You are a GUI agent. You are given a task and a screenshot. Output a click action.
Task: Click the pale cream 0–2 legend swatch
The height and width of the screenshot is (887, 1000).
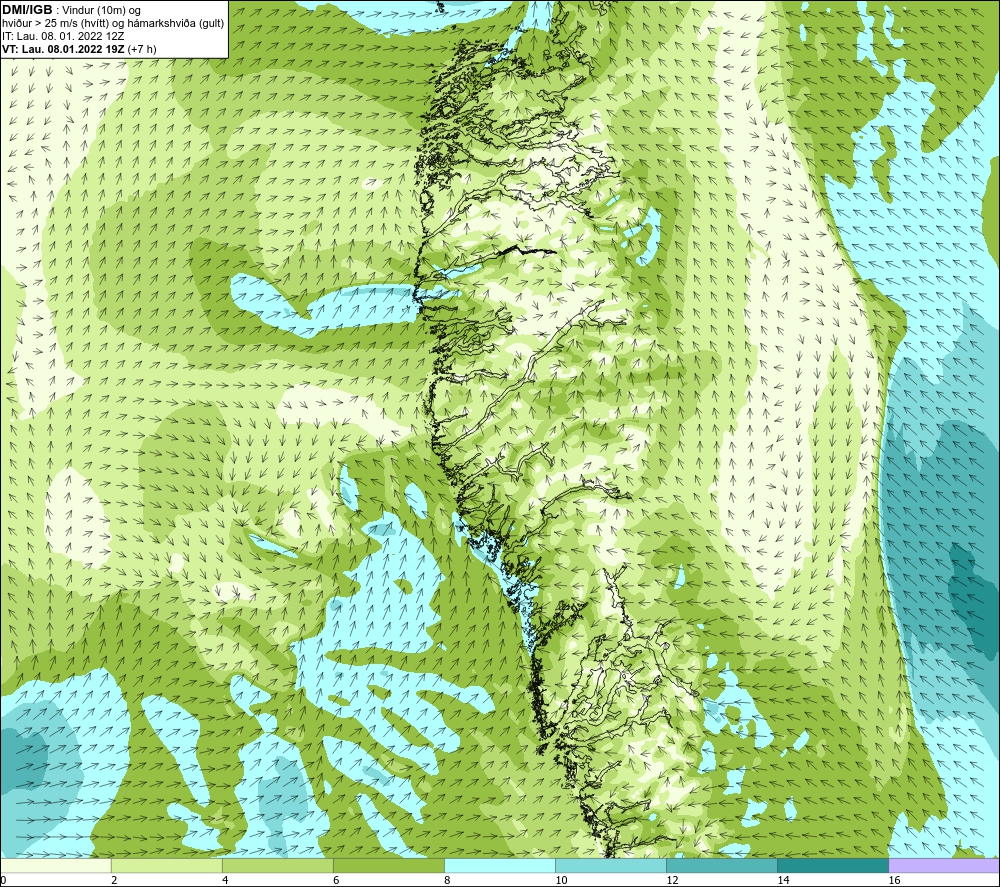click(x=56, y=865)
